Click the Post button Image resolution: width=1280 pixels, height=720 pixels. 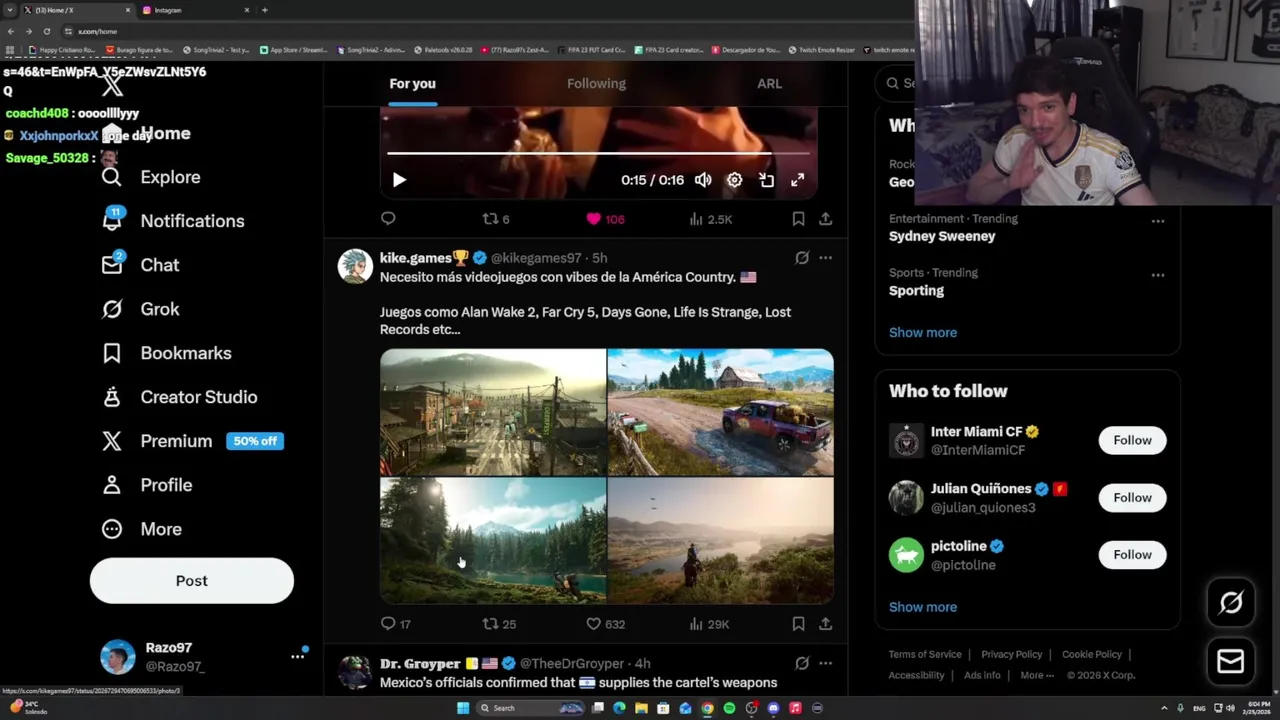tap(192, 581)
